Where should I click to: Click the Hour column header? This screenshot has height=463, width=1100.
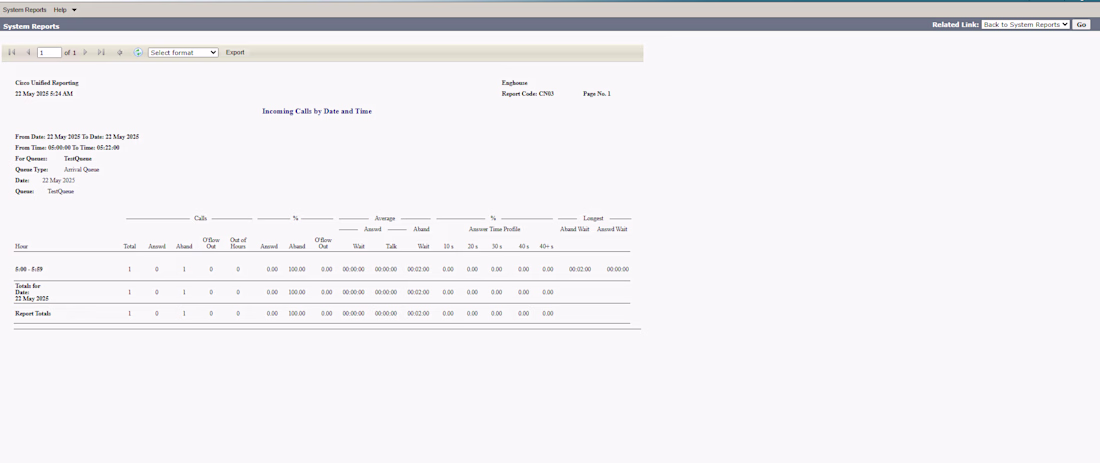(x=22, y=247)
